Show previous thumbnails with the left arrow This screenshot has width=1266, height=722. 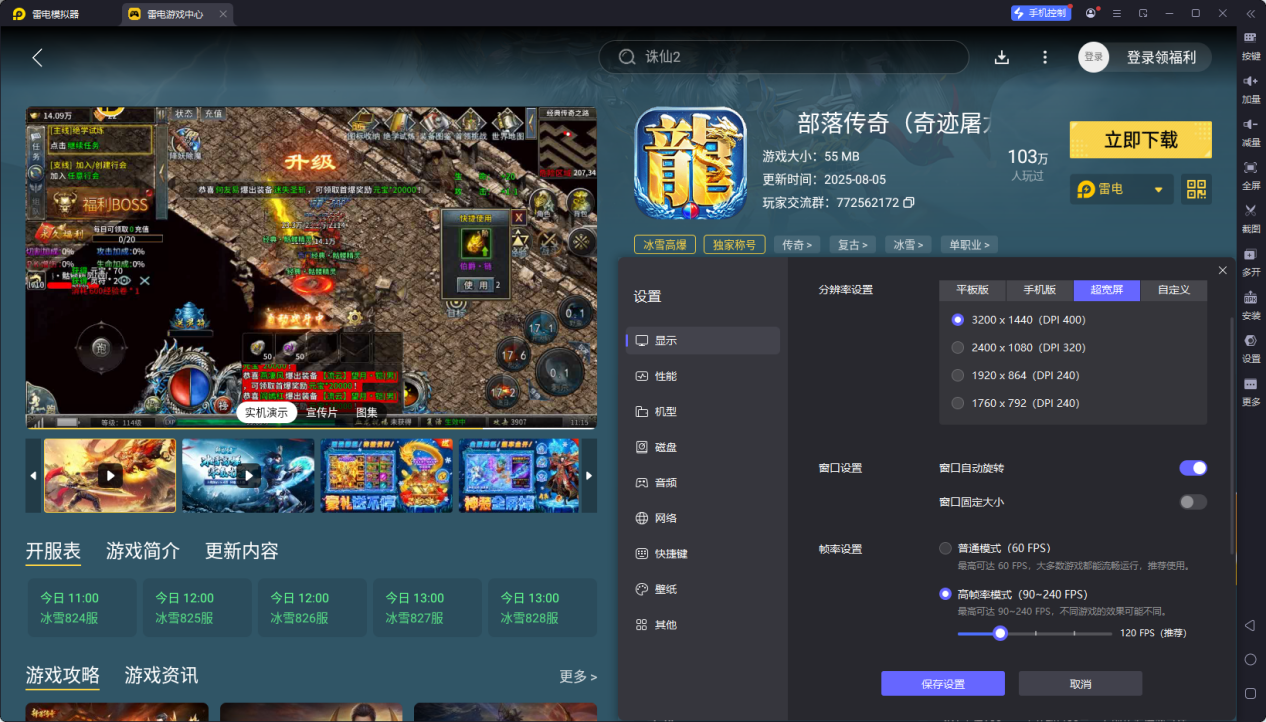(x=33, y=475)
